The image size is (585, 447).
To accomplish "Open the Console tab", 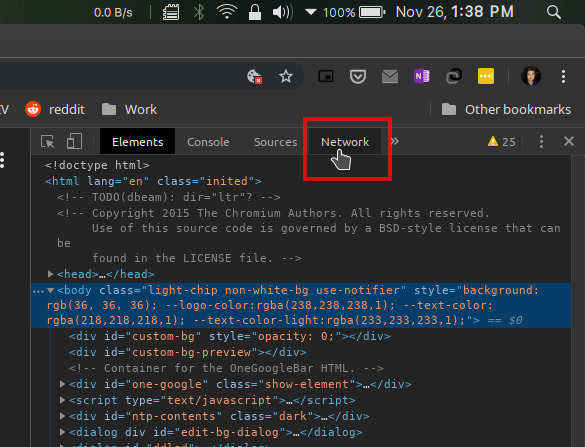I will click(208, 142).
